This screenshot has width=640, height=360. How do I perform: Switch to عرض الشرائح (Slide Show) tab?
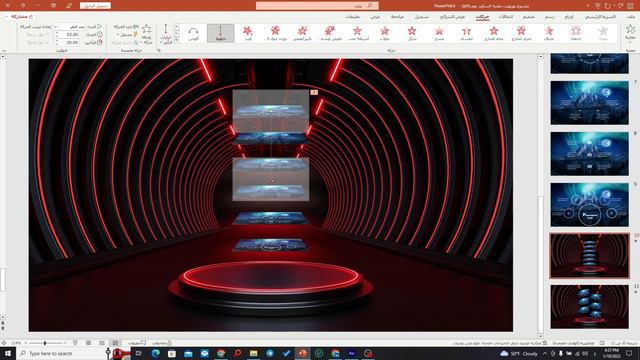click(452, 17)
